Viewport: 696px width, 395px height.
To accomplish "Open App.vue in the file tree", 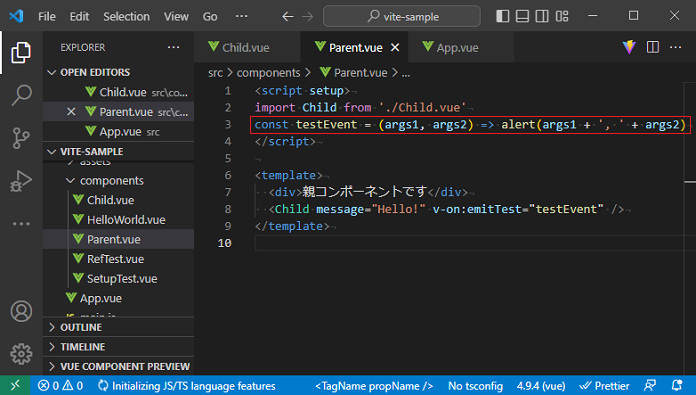I will click(119, 298).
